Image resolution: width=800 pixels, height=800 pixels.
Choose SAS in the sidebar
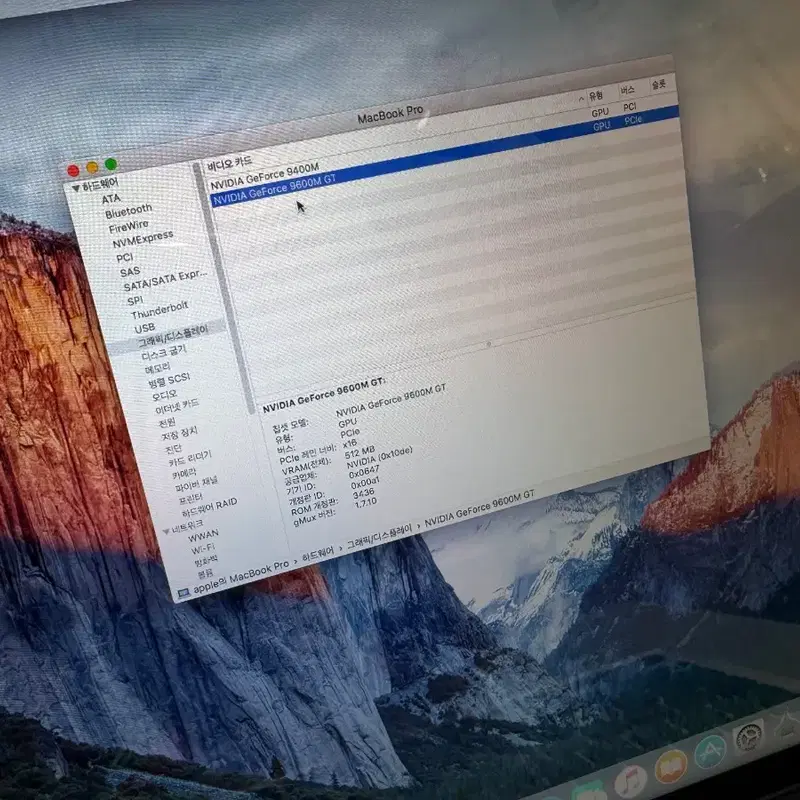[x=130, y=272]
